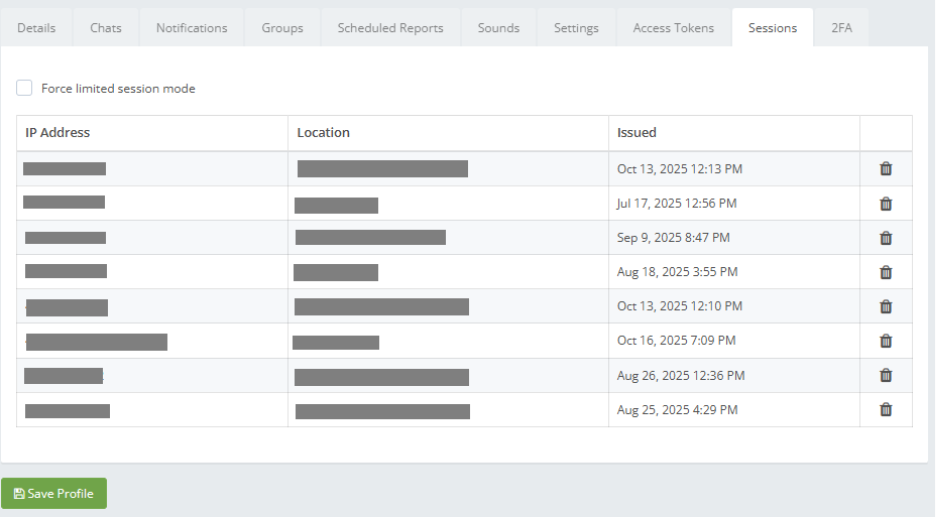Switch to the Settings tab
The height and width of the screenshot is (517, 936).
576,28
